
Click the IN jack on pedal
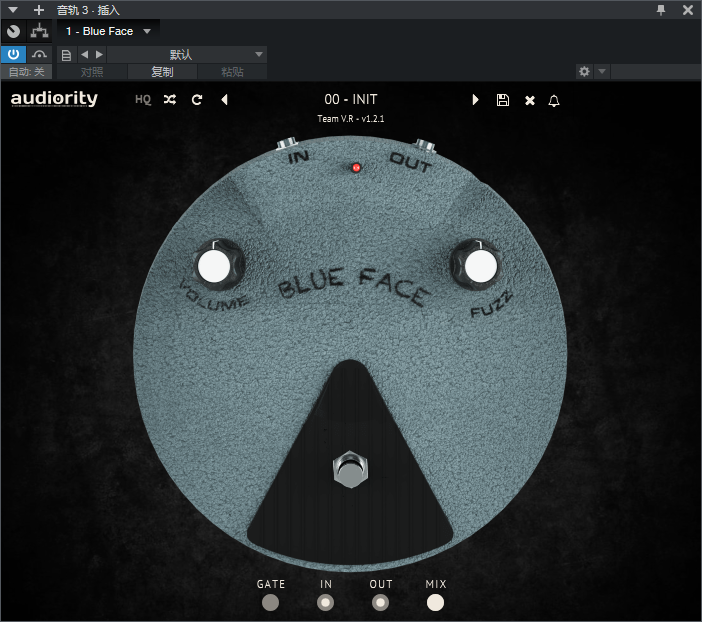coord(287,143)
